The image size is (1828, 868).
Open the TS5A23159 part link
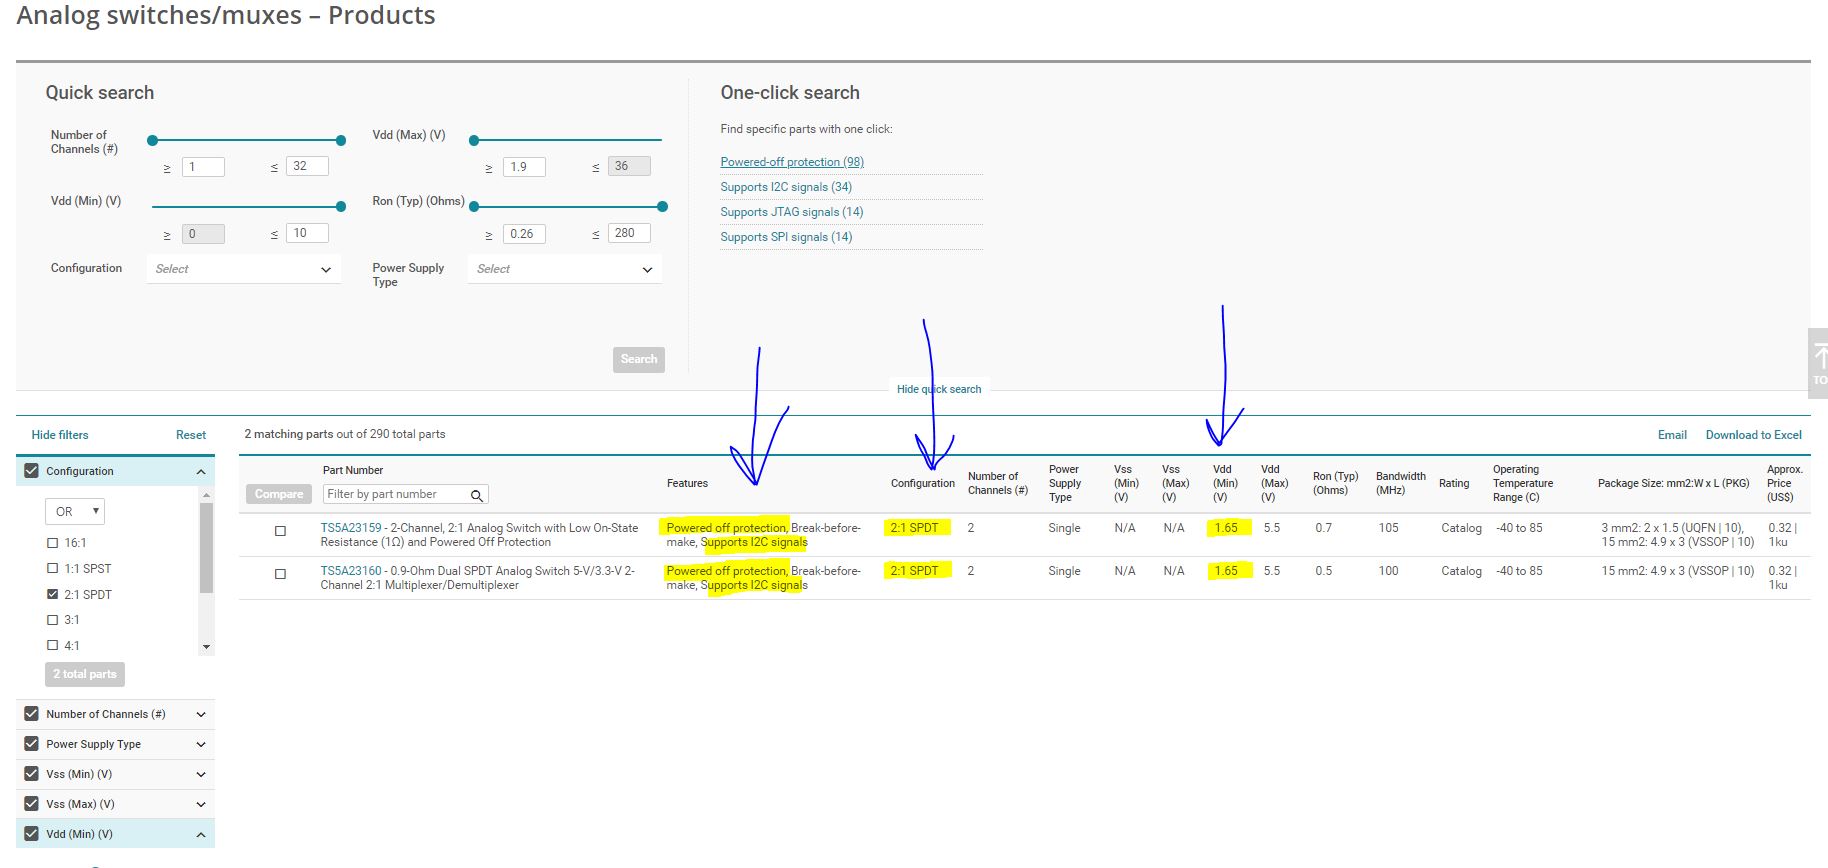coord(351,528)
